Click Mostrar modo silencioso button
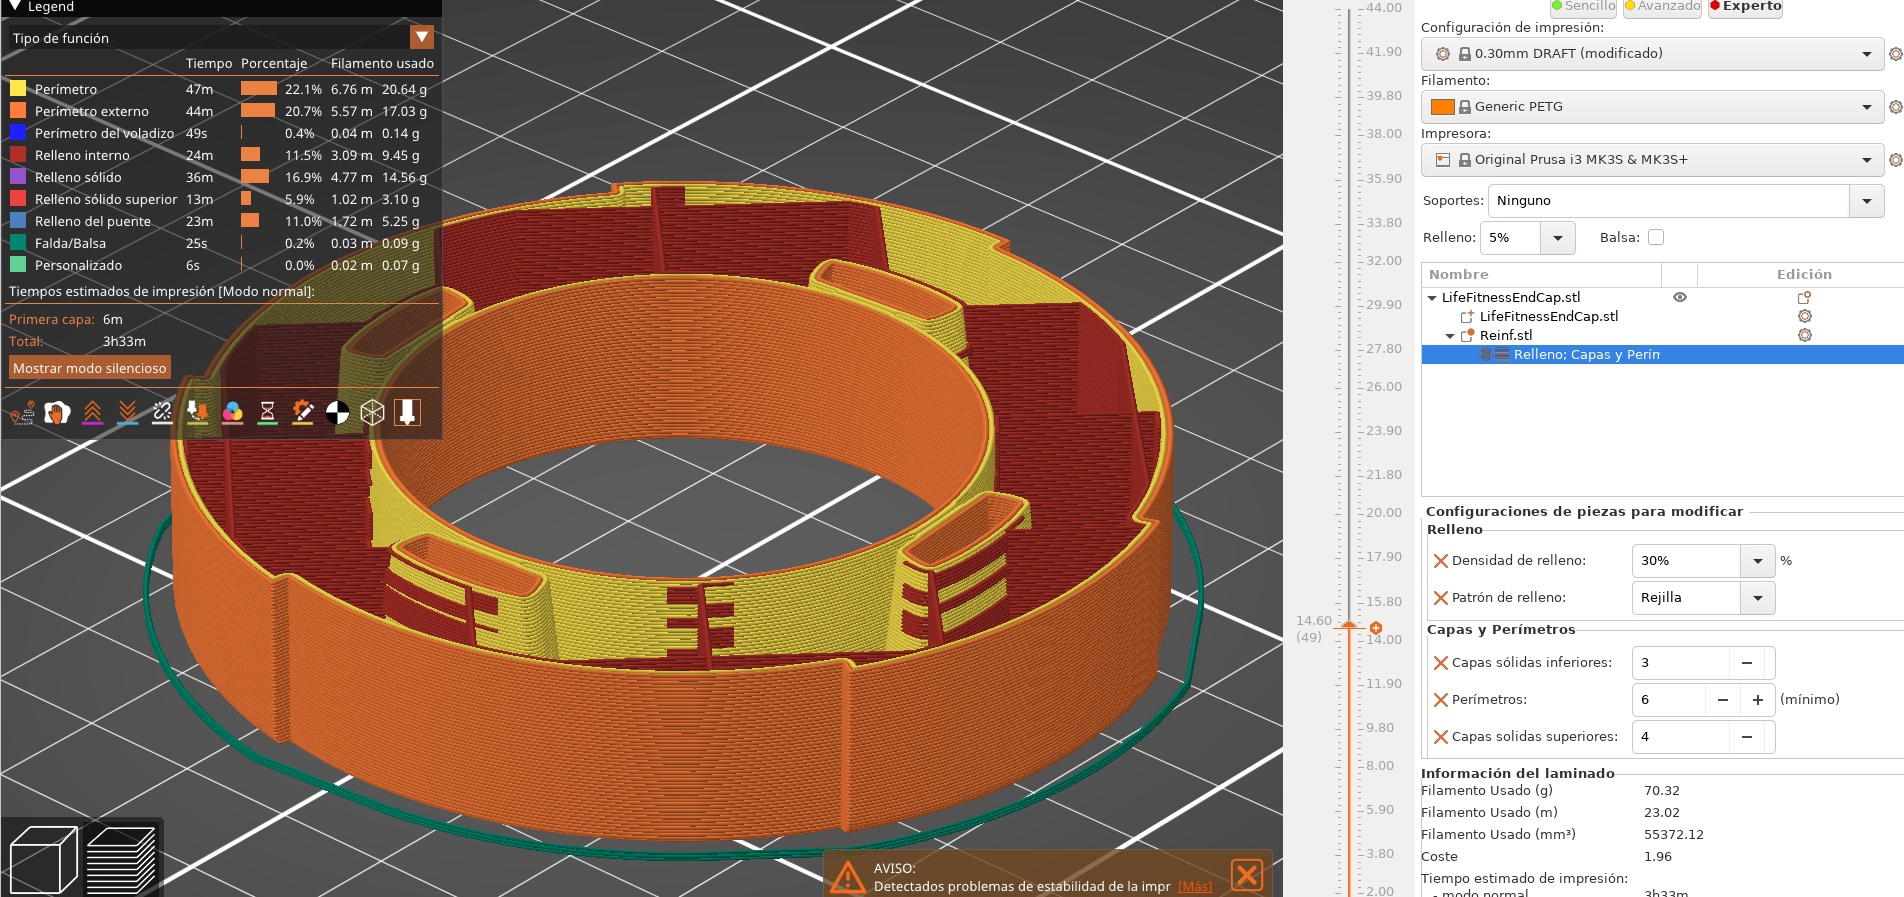 (90, 368)
